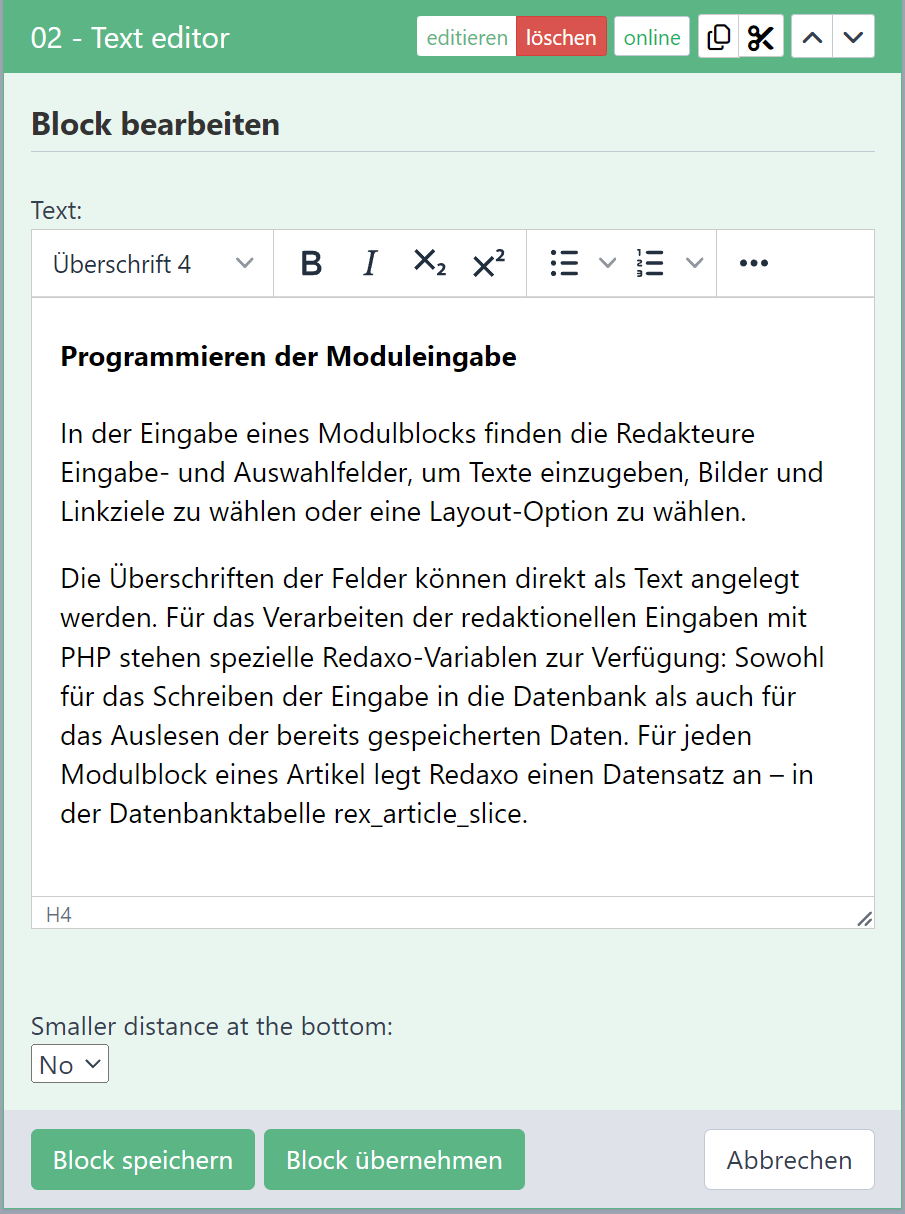
Task: Show more toolbar items via three dots
Action: (753, 264)
